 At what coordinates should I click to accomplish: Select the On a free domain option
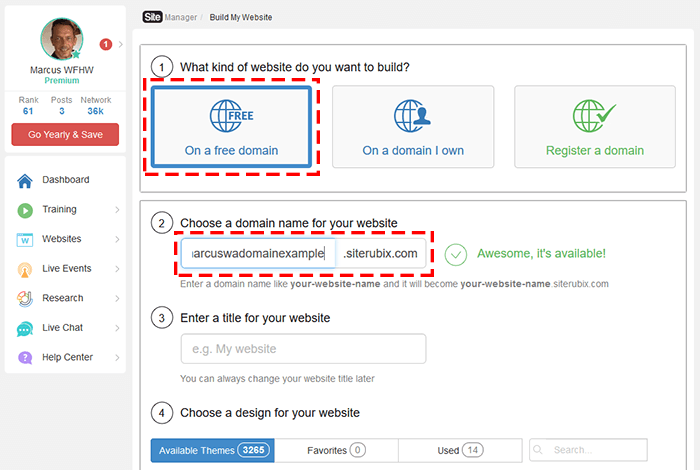pyautogui.click(x=231, y=127)
